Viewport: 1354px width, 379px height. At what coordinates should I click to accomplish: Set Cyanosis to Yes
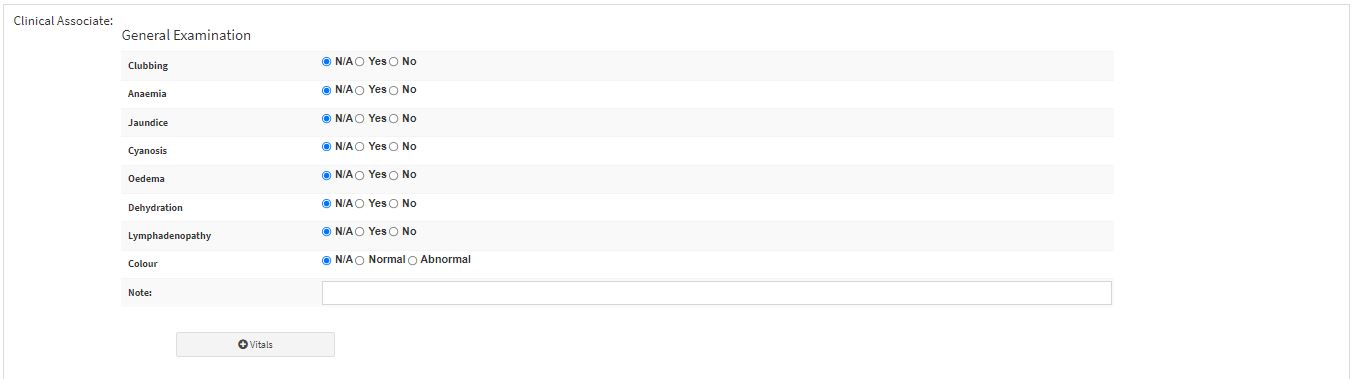[x=360, y=147]
